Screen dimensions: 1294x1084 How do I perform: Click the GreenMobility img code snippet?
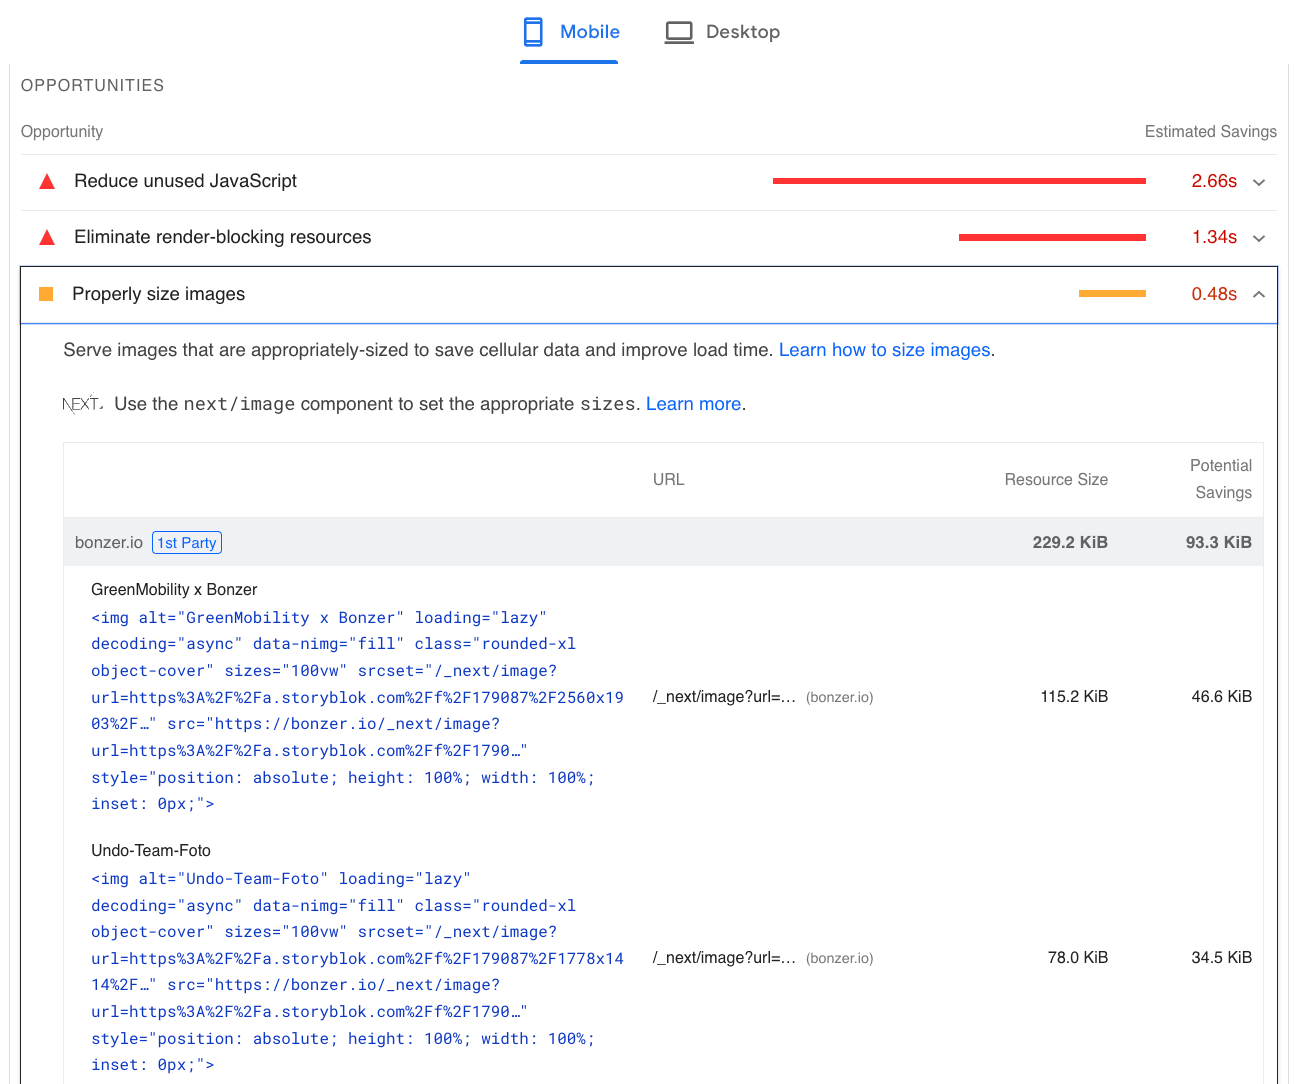tap(357, 711)
